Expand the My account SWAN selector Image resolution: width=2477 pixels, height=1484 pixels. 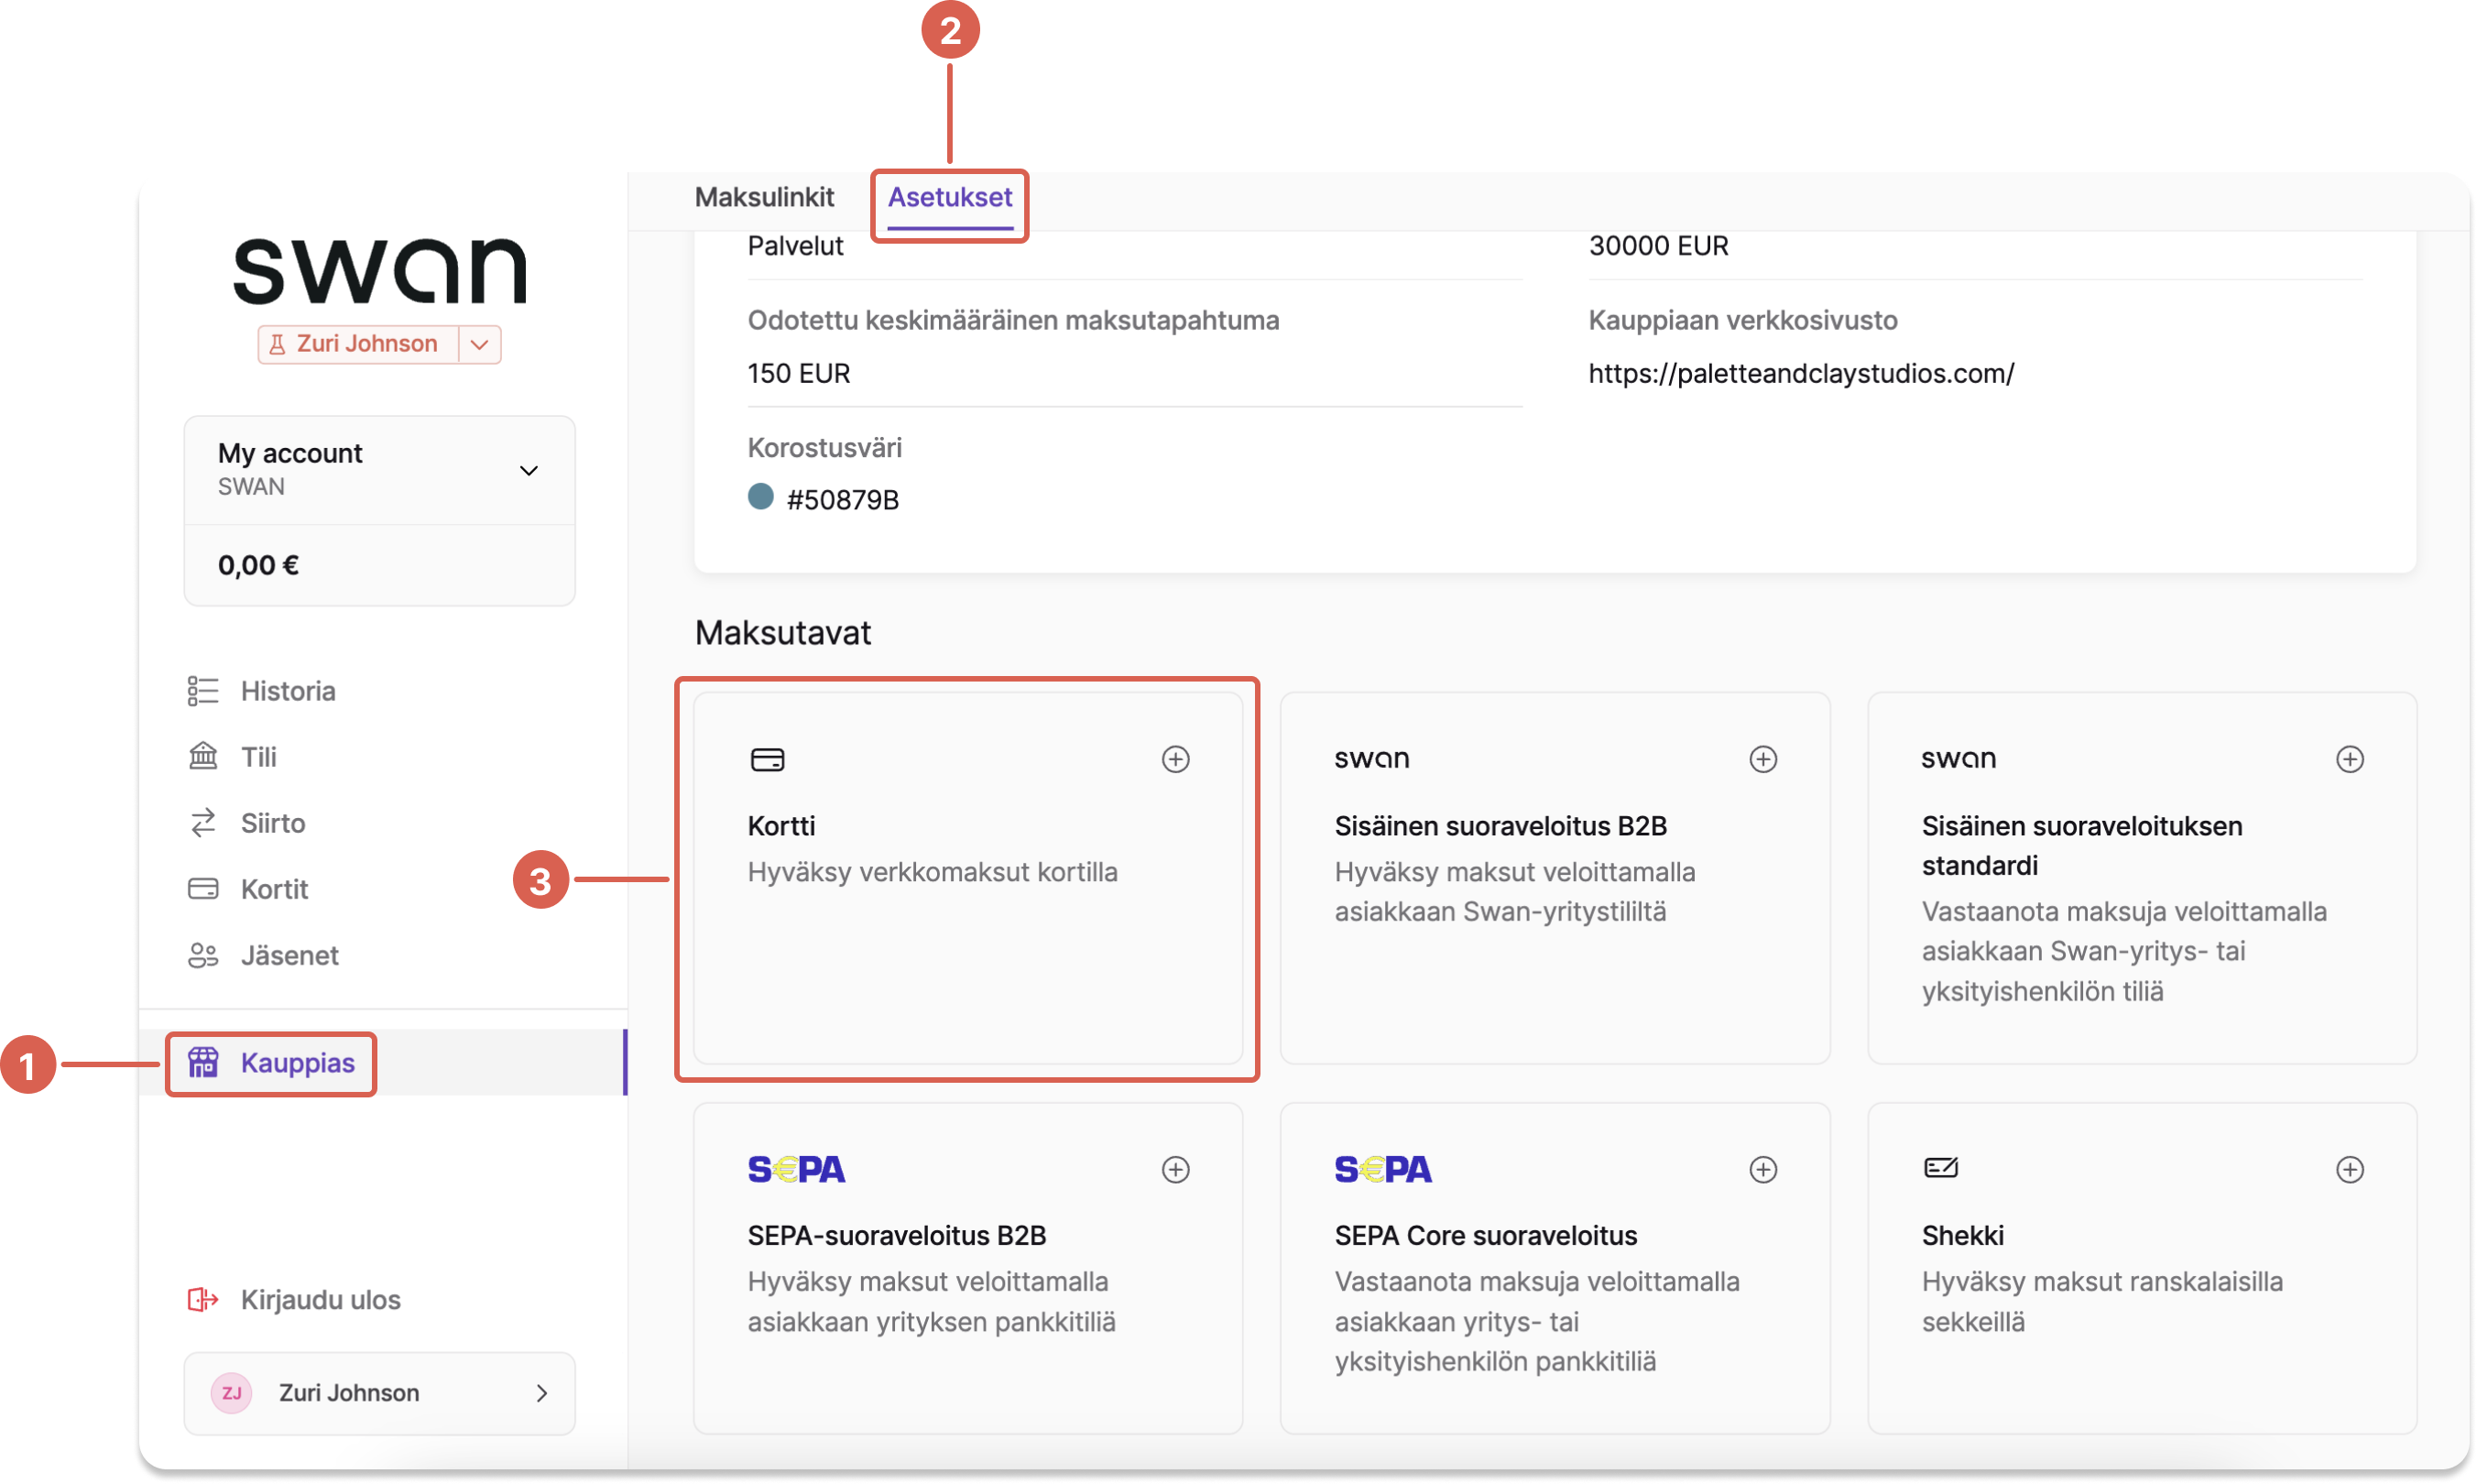379,470
